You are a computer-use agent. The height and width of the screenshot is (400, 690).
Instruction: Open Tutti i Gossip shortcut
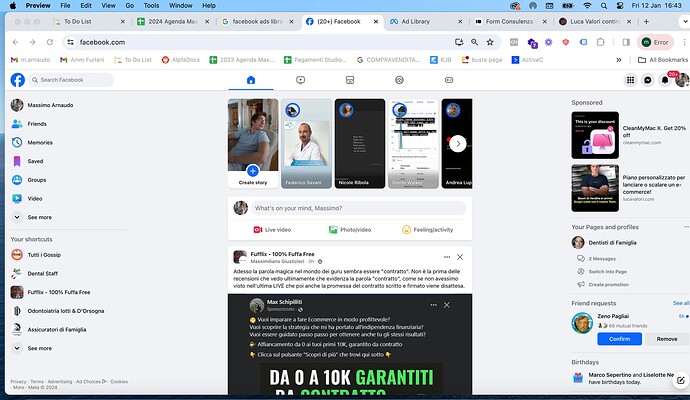click(36, 255)
